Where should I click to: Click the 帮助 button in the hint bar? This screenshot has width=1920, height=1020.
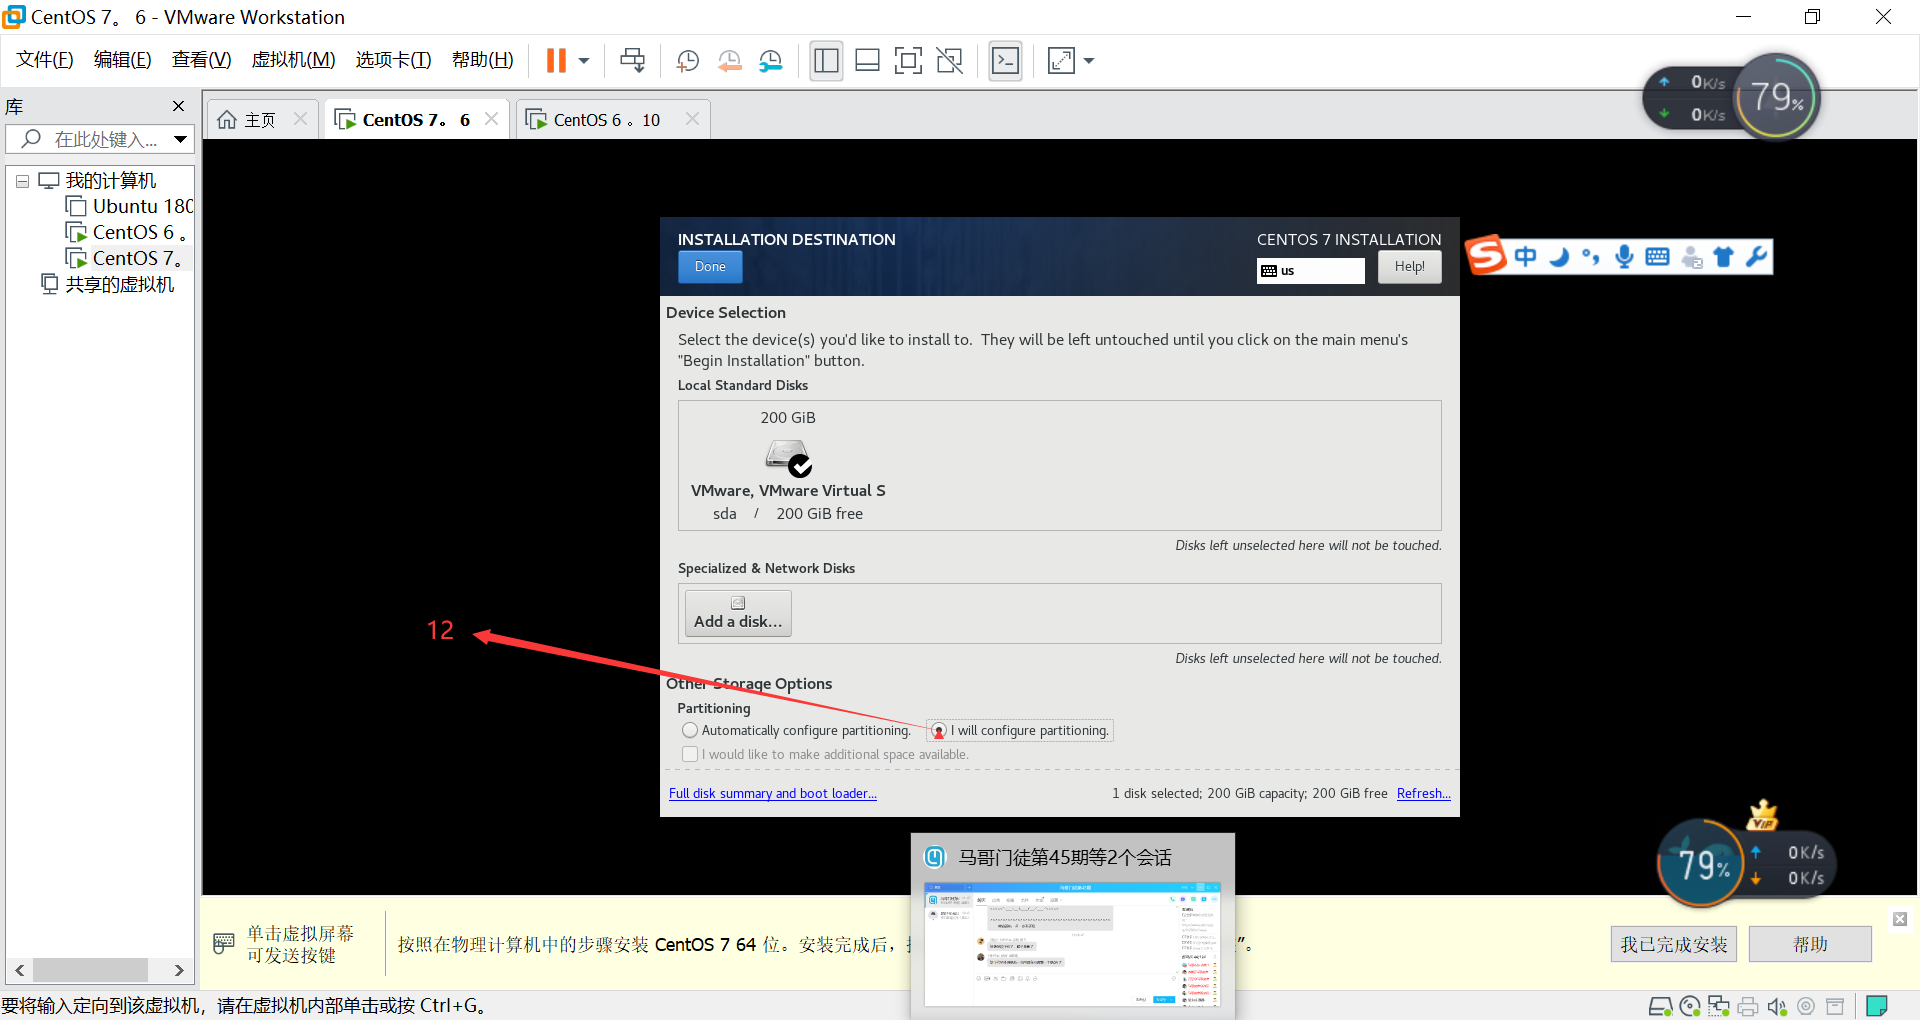(x=1810, y=944)
